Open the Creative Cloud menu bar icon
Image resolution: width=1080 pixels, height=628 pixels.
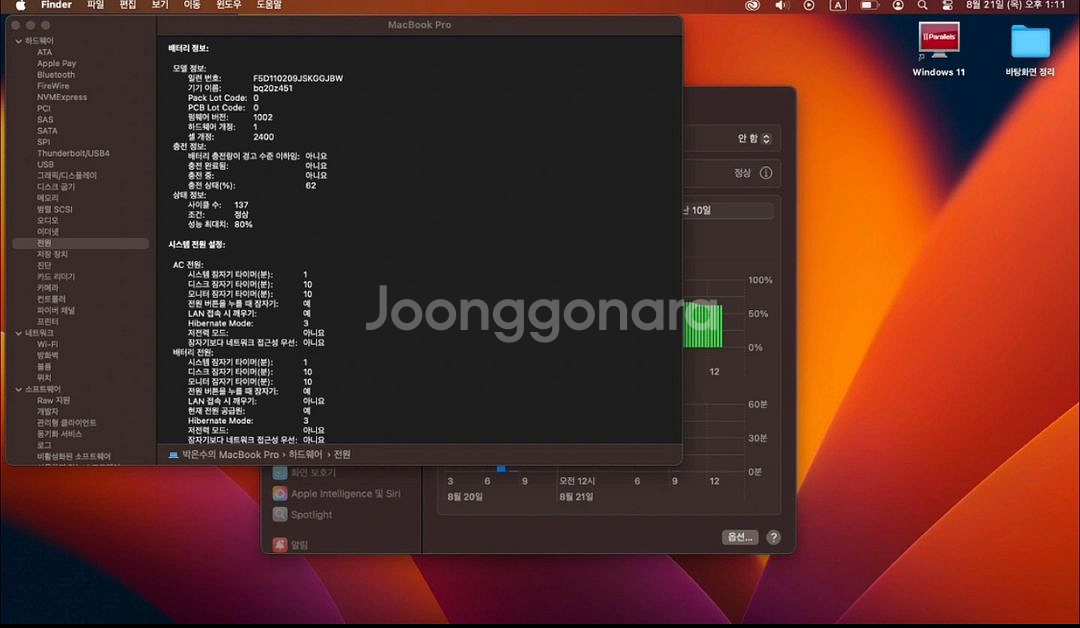pos(752,5)
